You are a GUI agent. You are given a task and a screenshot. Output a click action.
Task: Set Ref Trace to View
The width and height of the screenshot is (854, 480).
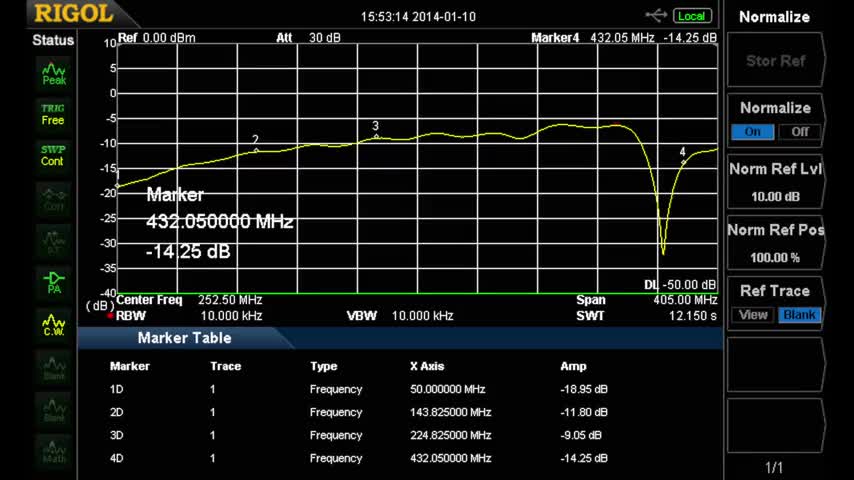753,315
